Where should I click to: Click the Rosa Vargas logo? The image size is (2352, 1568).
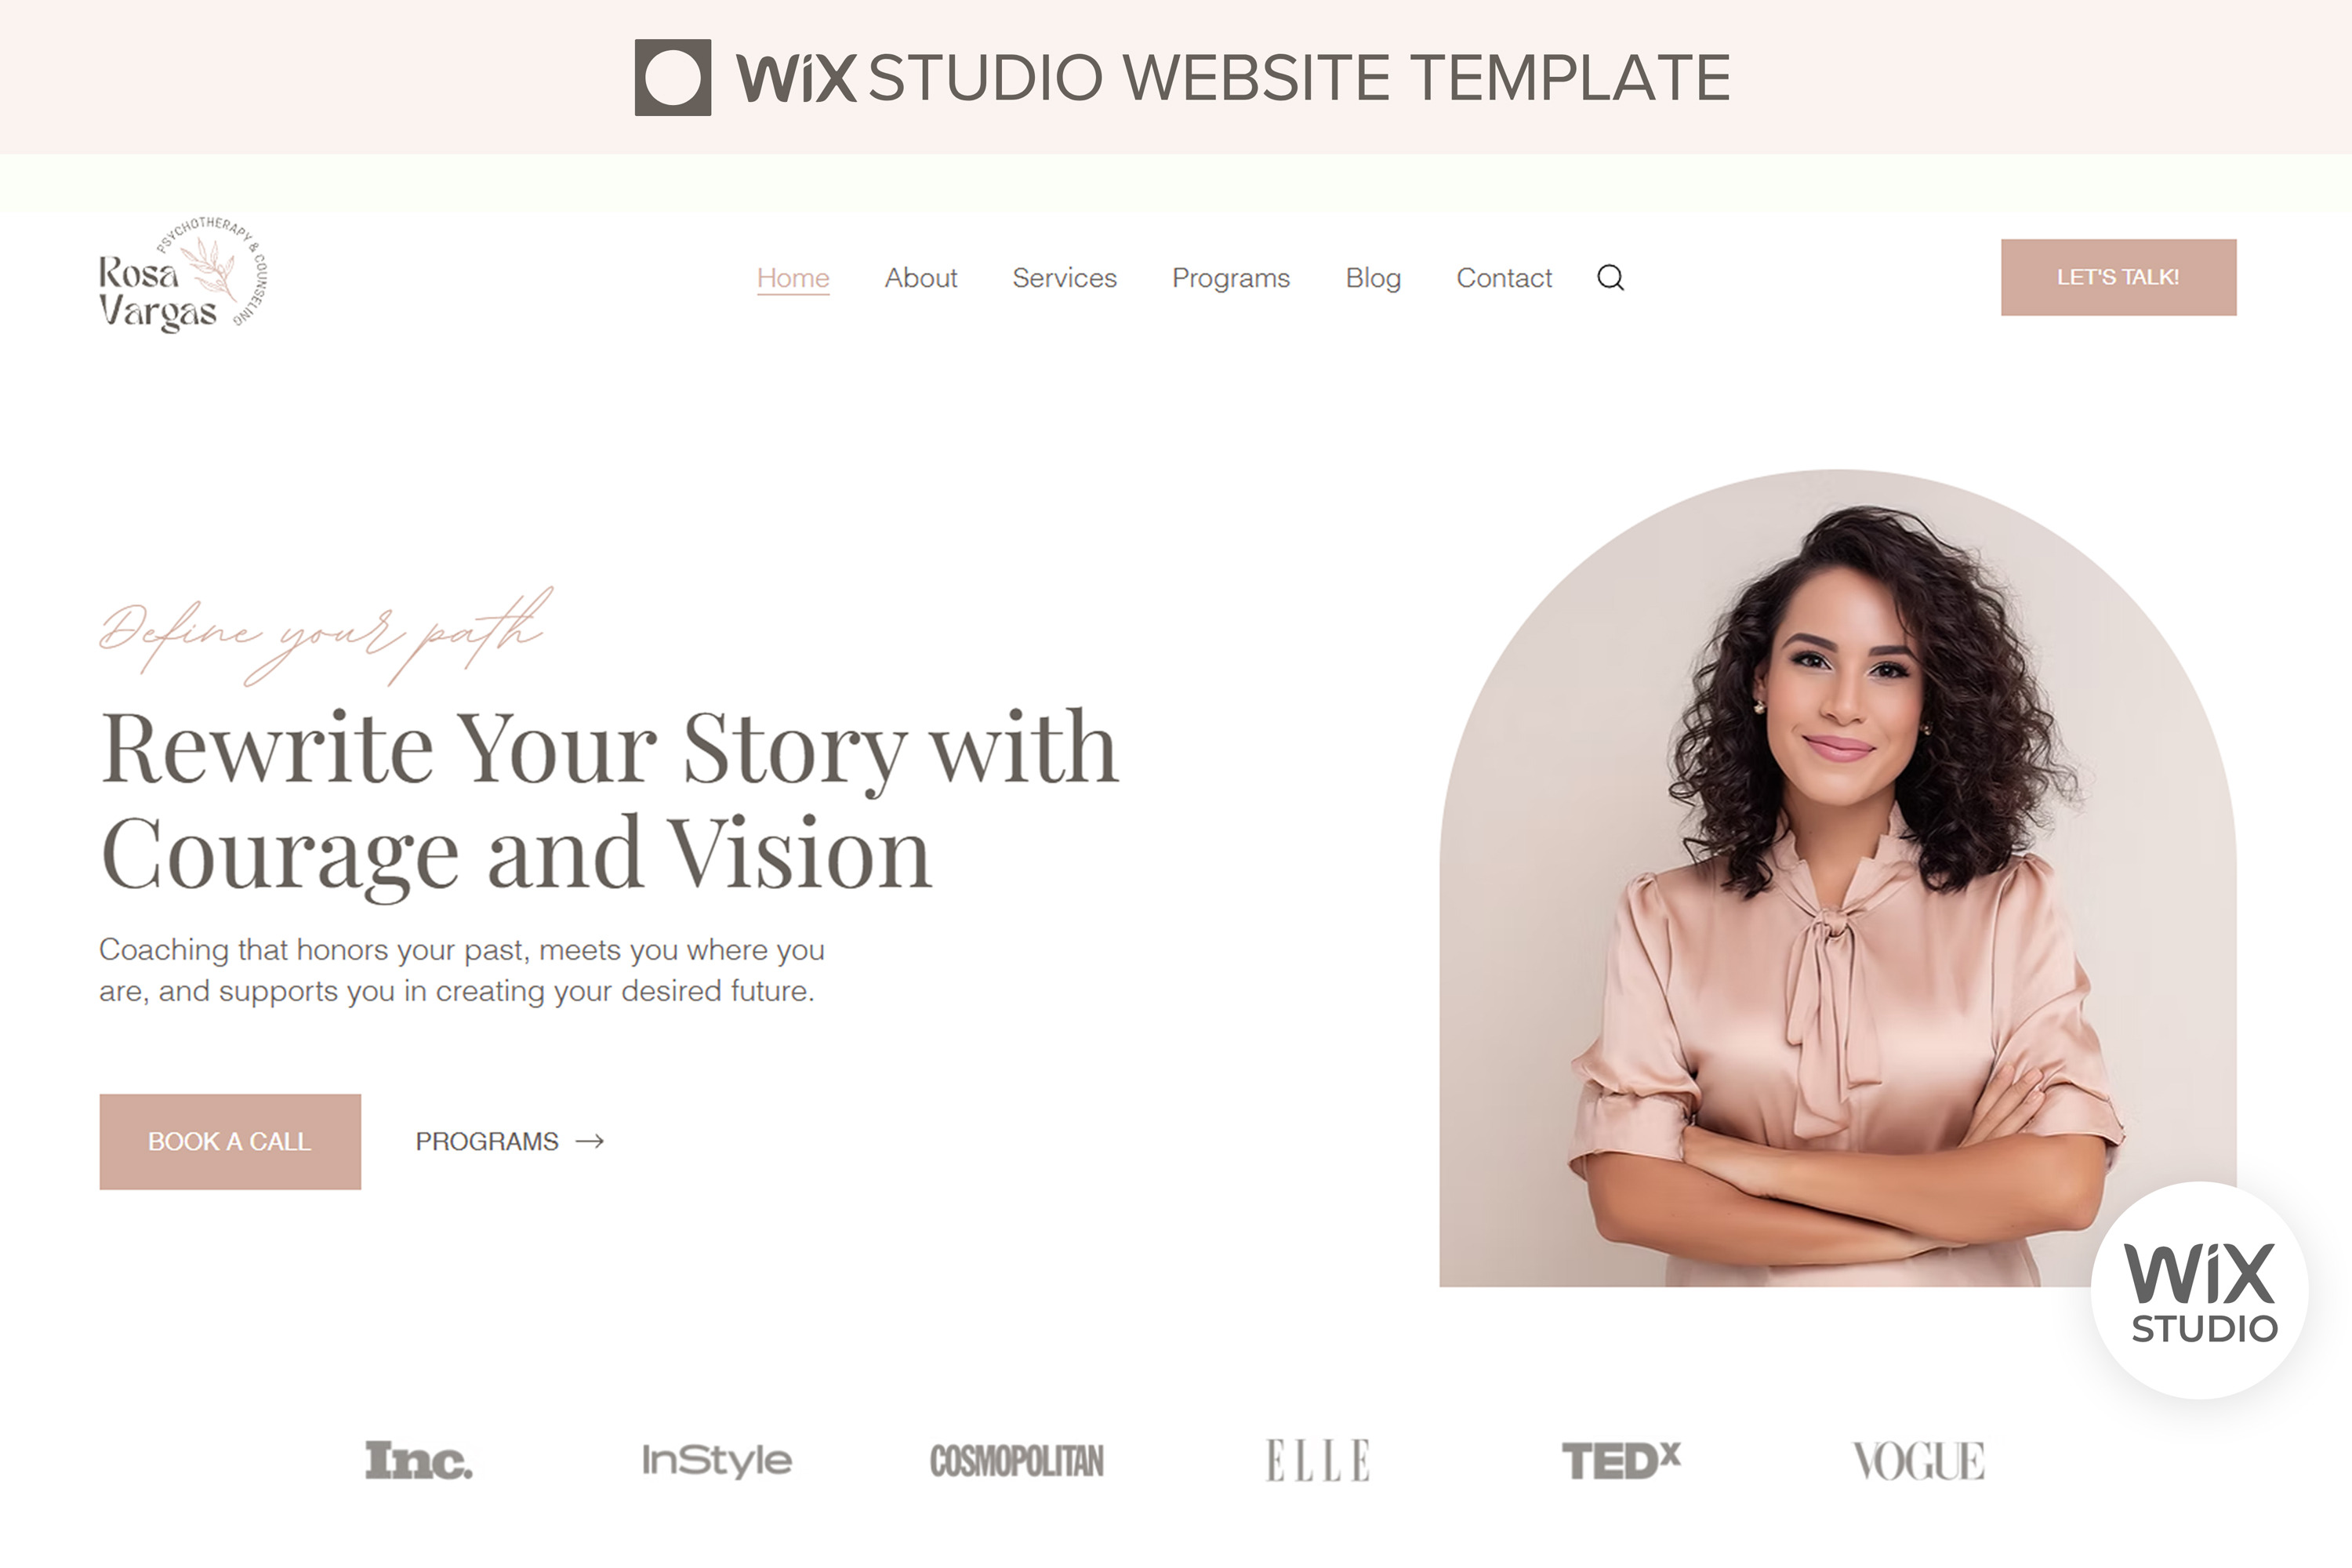point(183,273)
